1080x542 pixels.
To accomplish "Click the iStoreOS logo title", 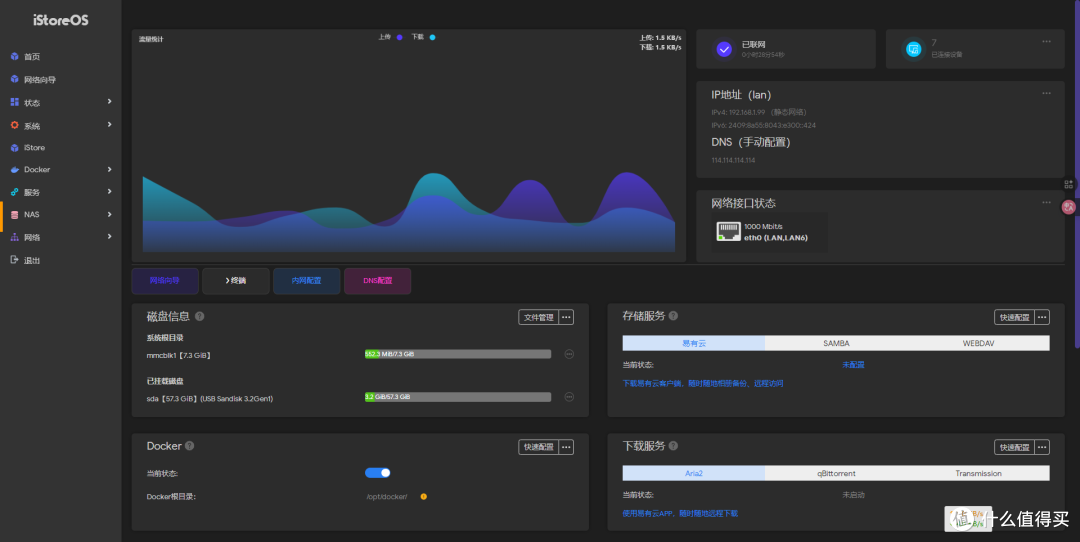I will click(61, 20).
